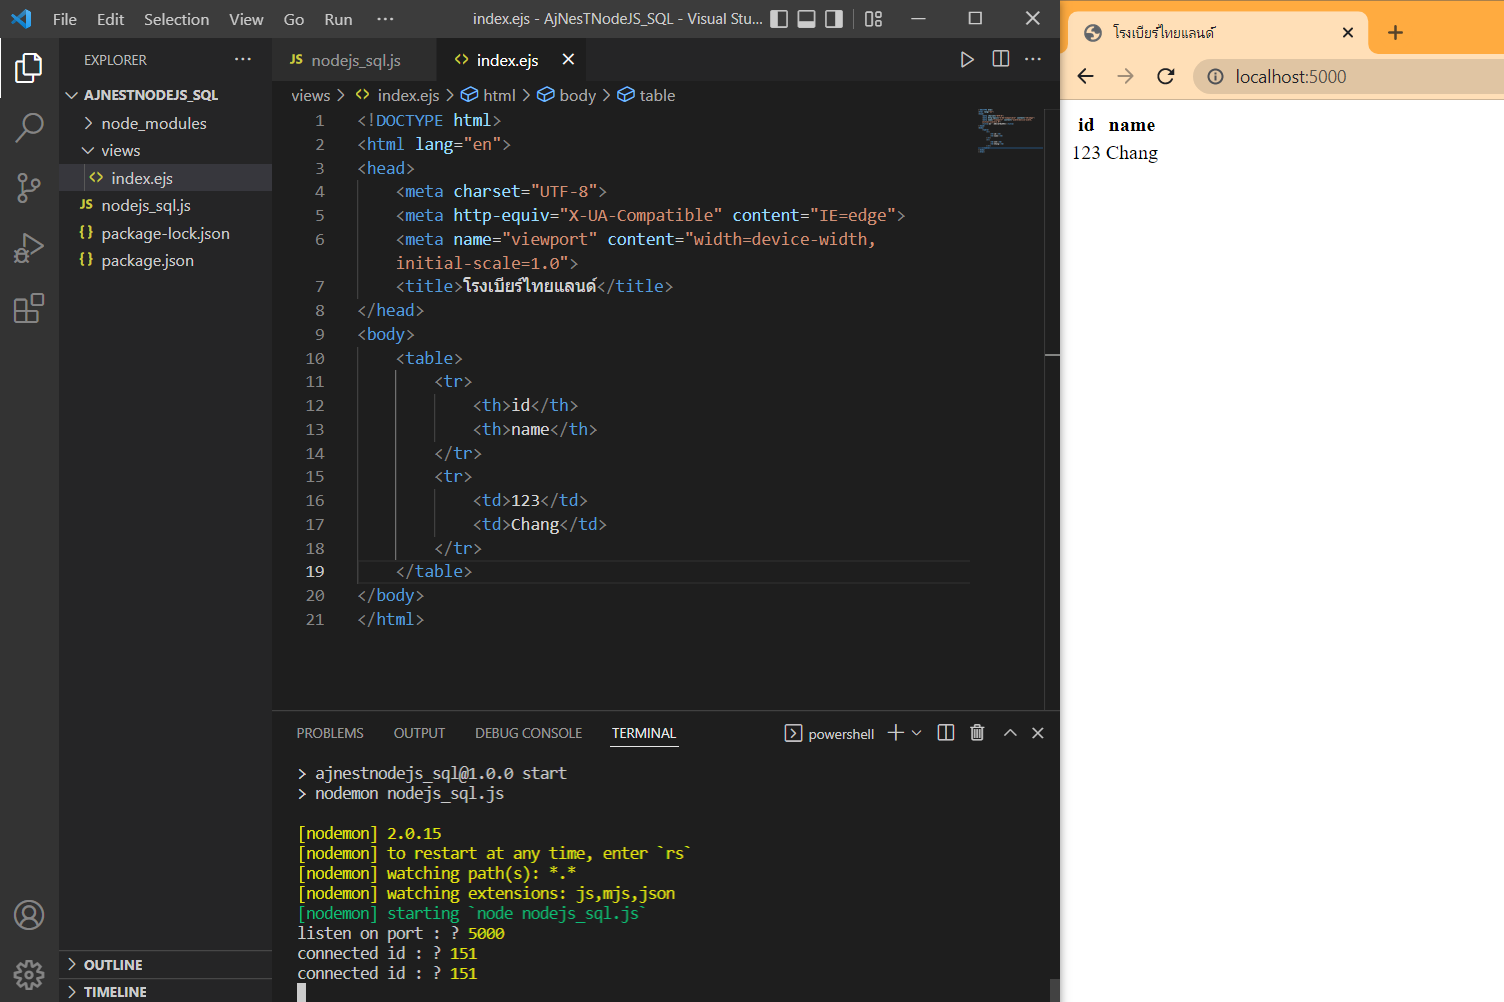Collapse the views folder
The width and height of the screenshot is (1504, 1002).
120,151
